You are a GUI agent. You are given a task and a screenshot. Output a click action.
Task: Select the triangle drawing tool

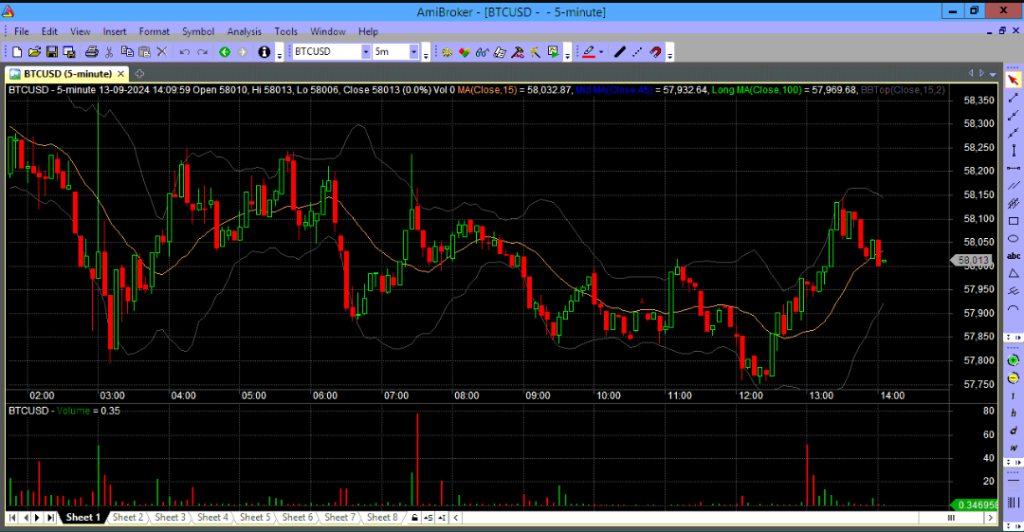[x=1013, y=274]
